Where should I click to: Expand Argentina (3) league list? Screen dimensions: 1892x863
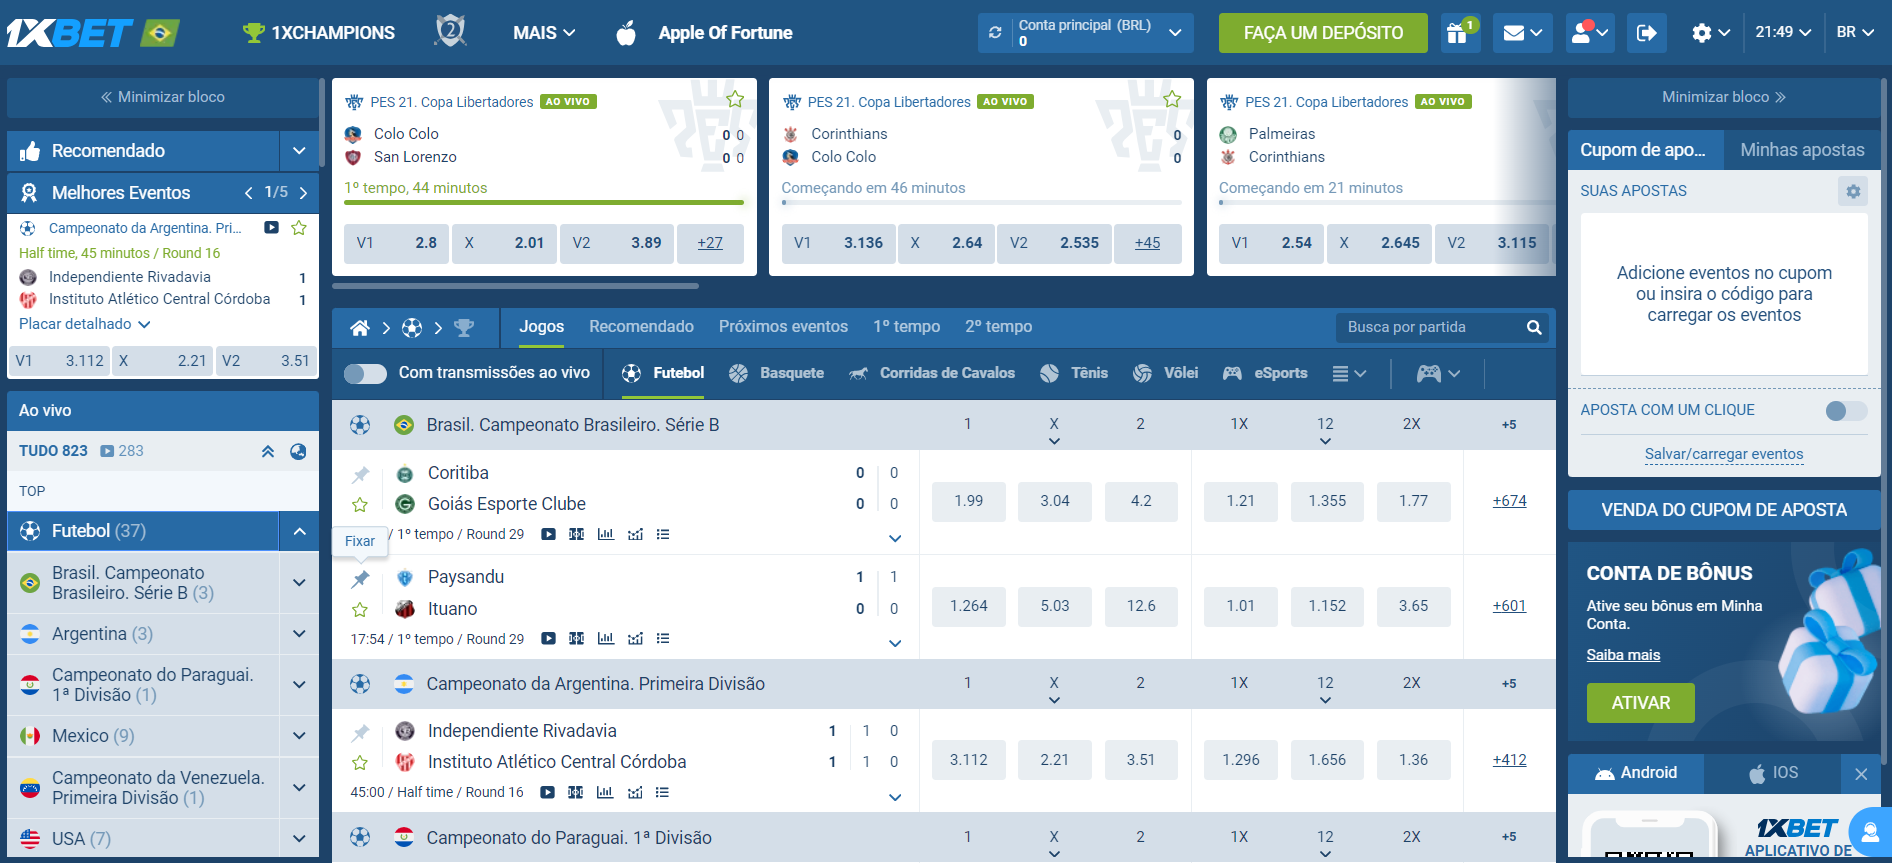coord(299,634)
